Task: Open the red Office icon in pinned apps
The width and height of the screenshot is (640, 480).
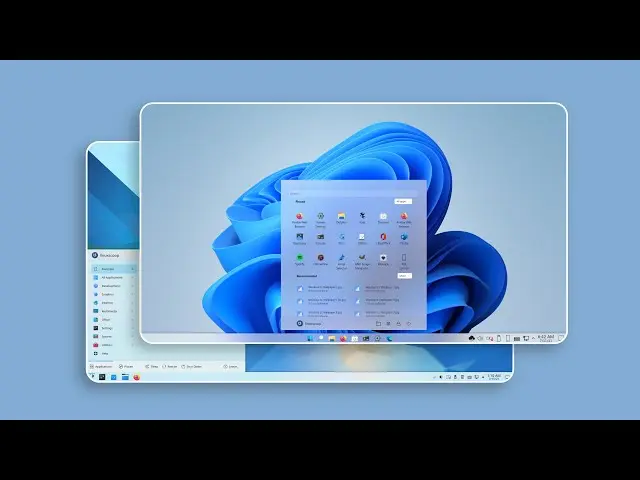Action: coord(383,237)
